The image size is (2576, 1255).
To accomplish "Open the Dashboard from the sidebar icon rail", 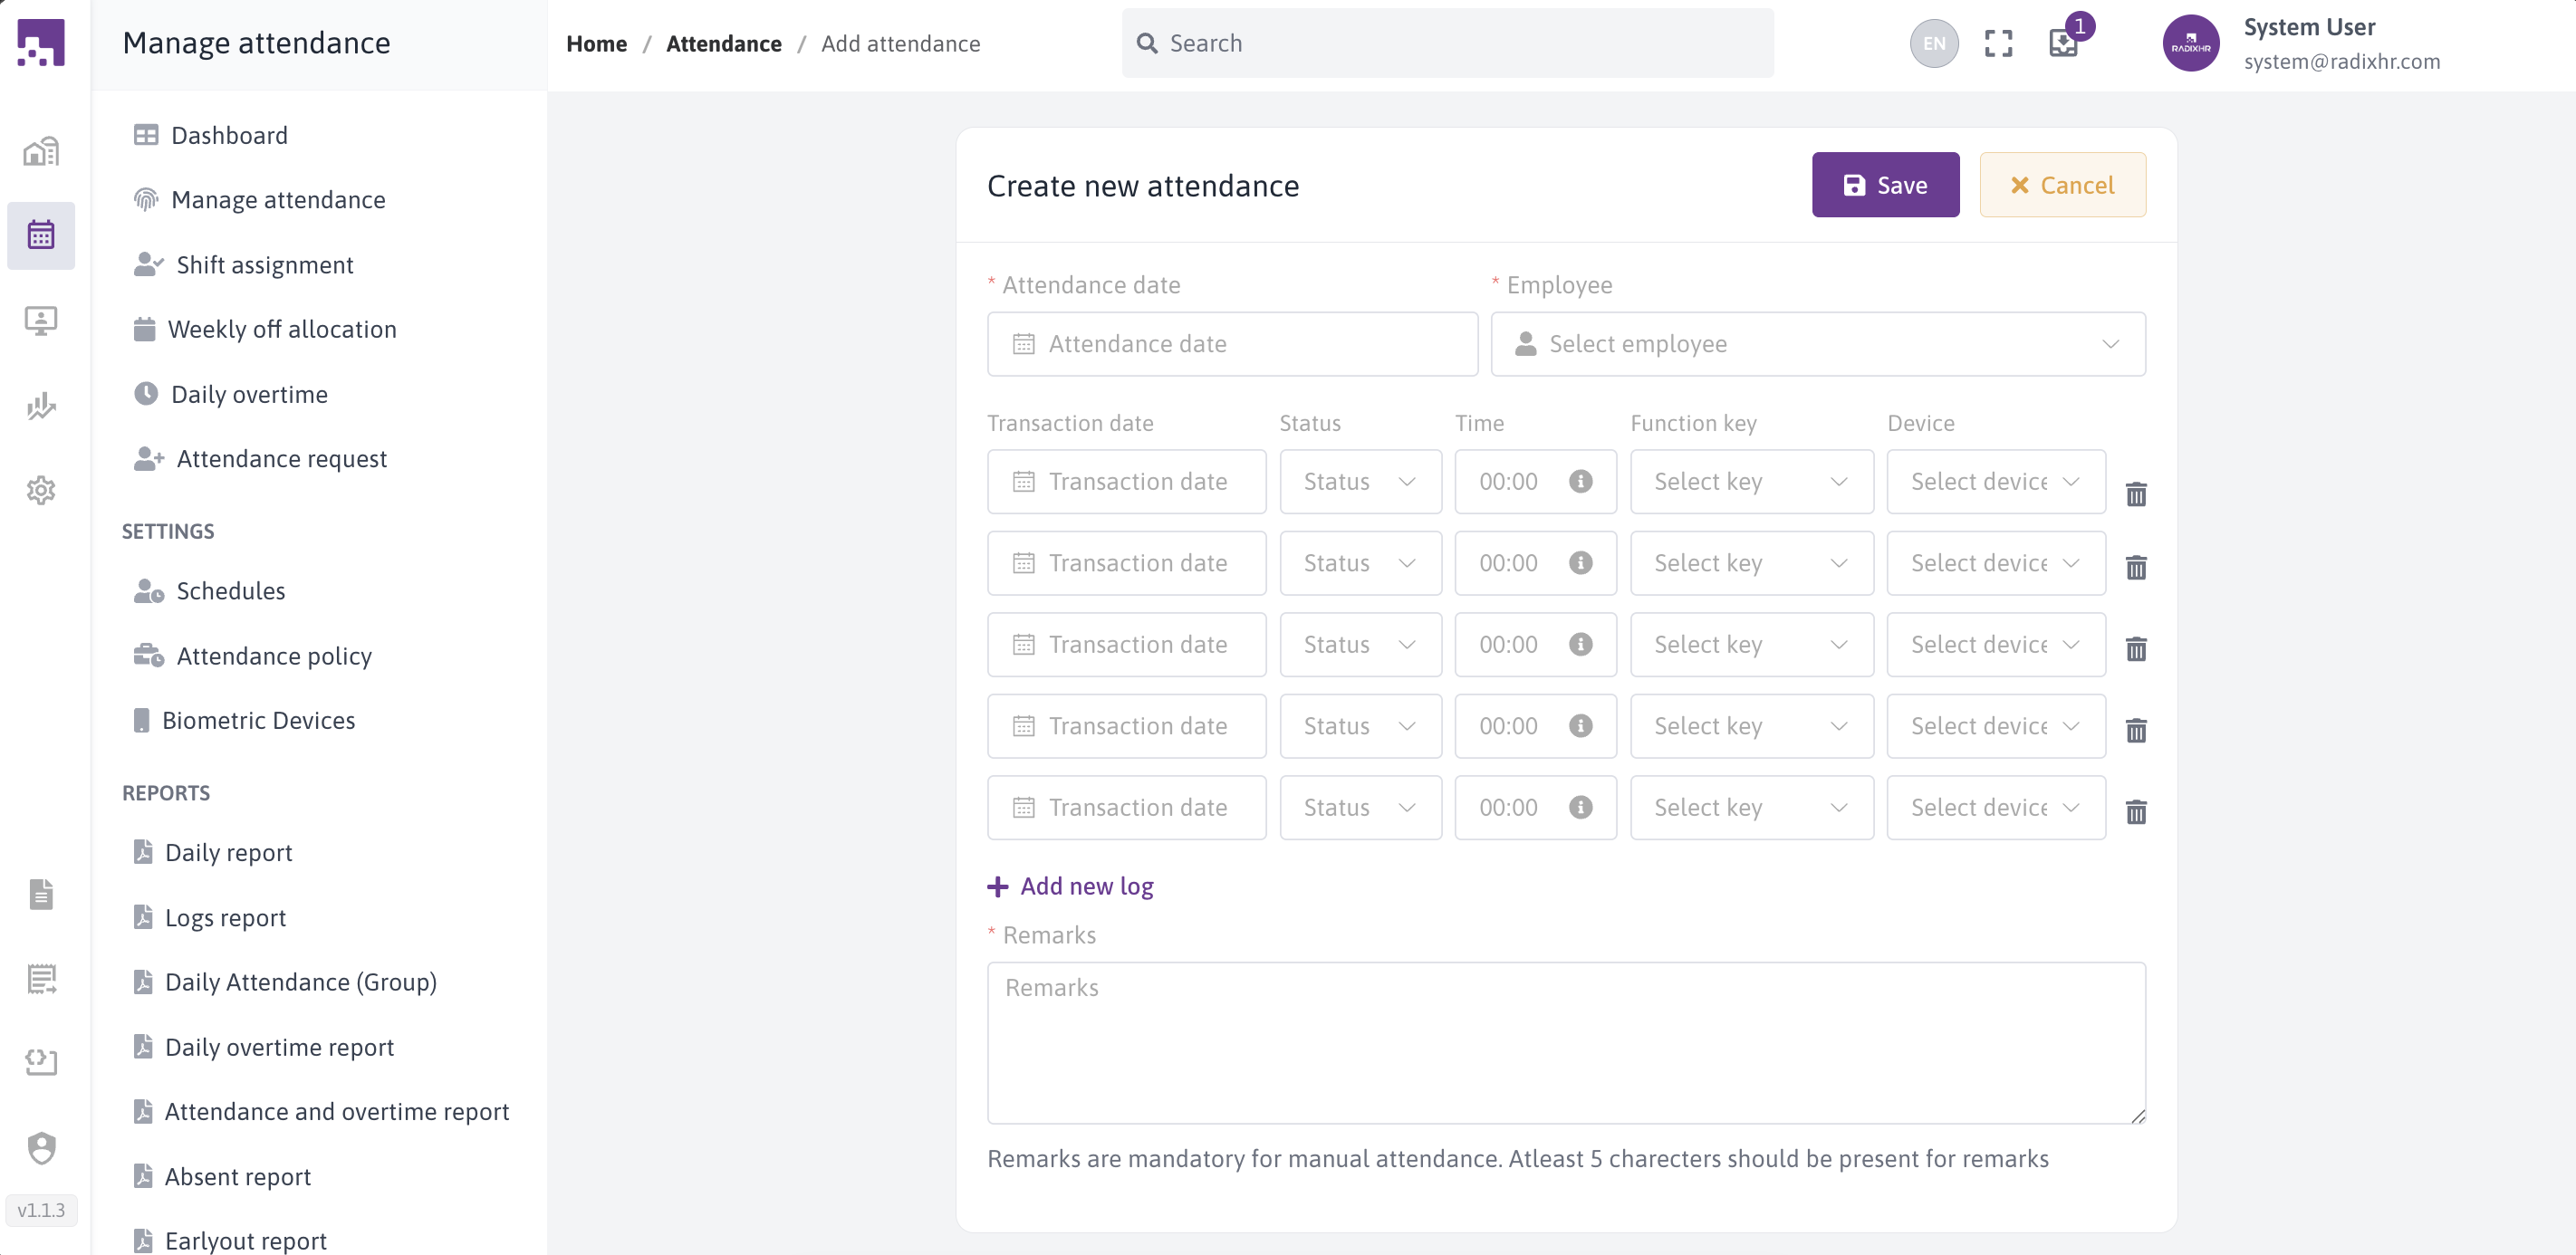I will [40, 150].
